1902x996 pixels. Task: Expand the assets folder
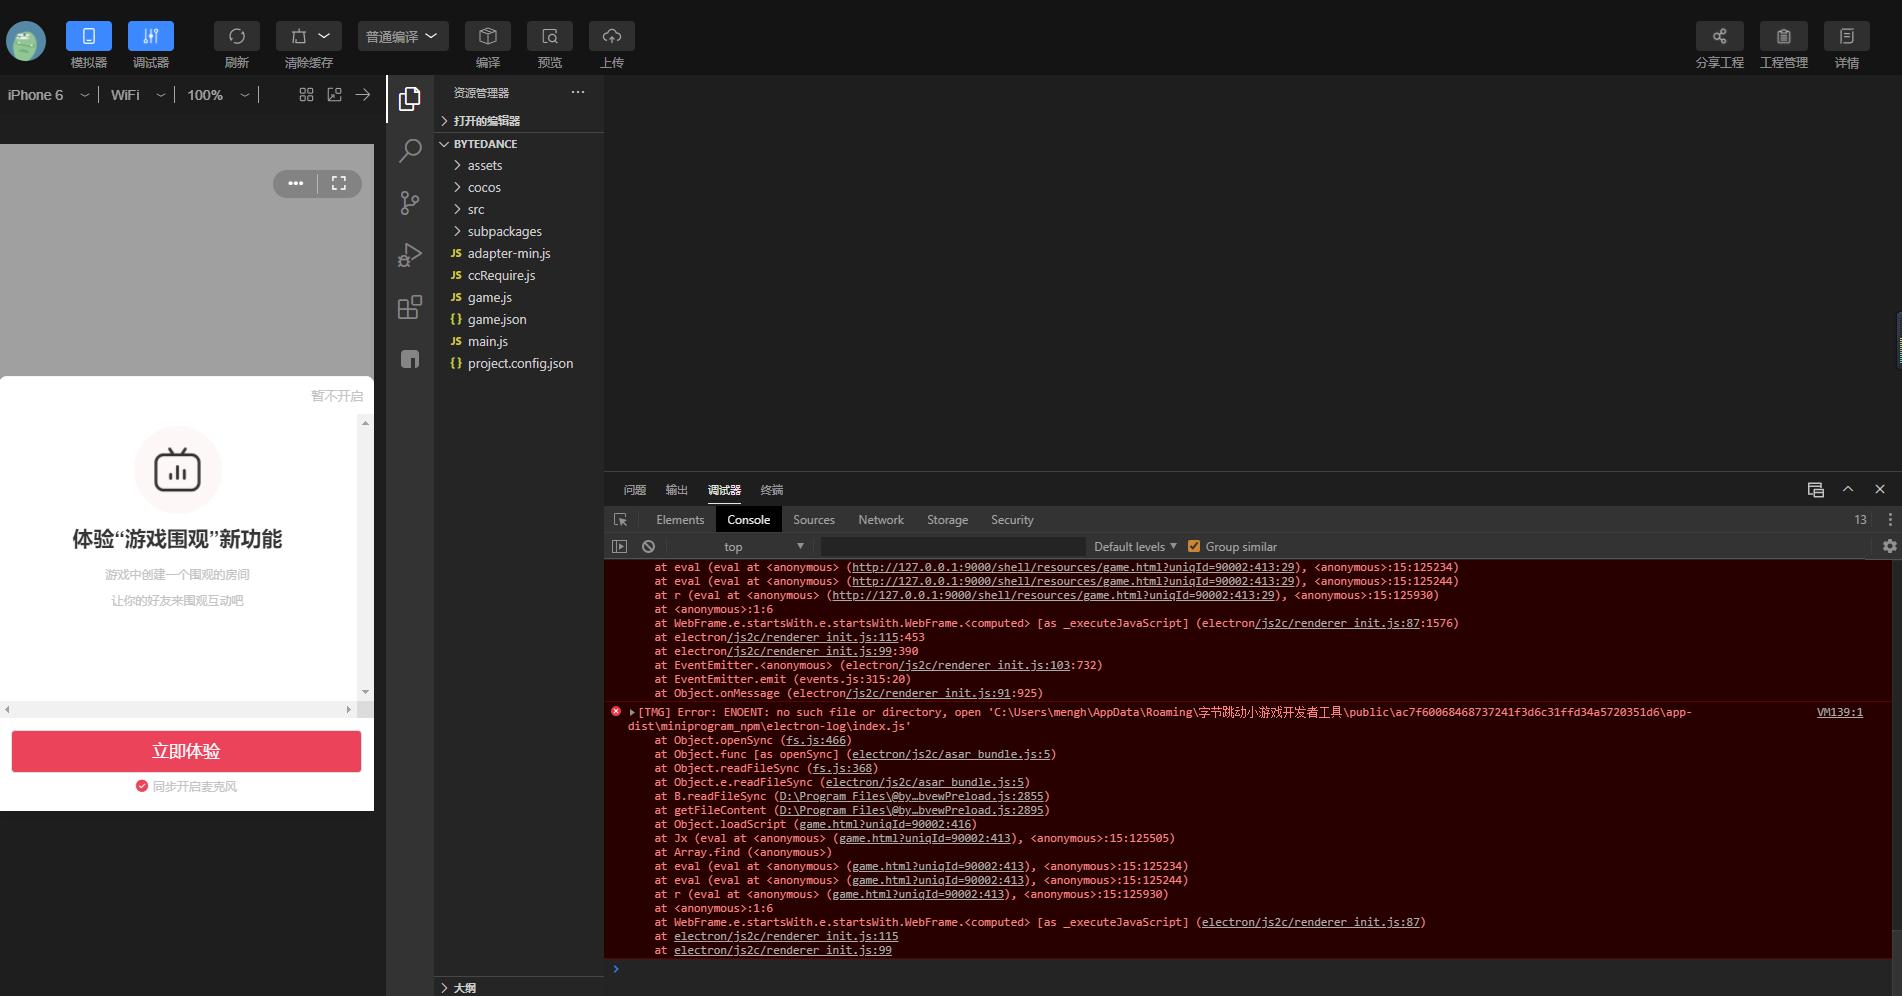click(x=485, y=166)
